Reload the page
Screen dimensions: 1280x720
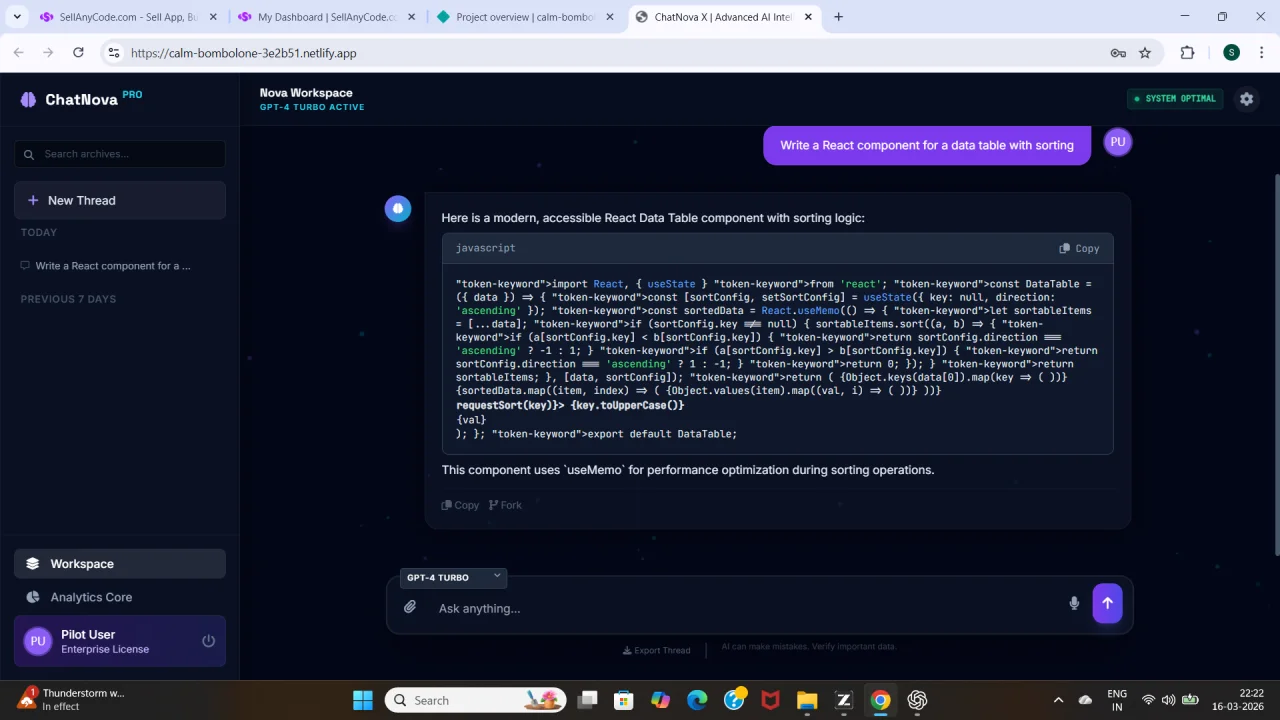coord(78,53)
